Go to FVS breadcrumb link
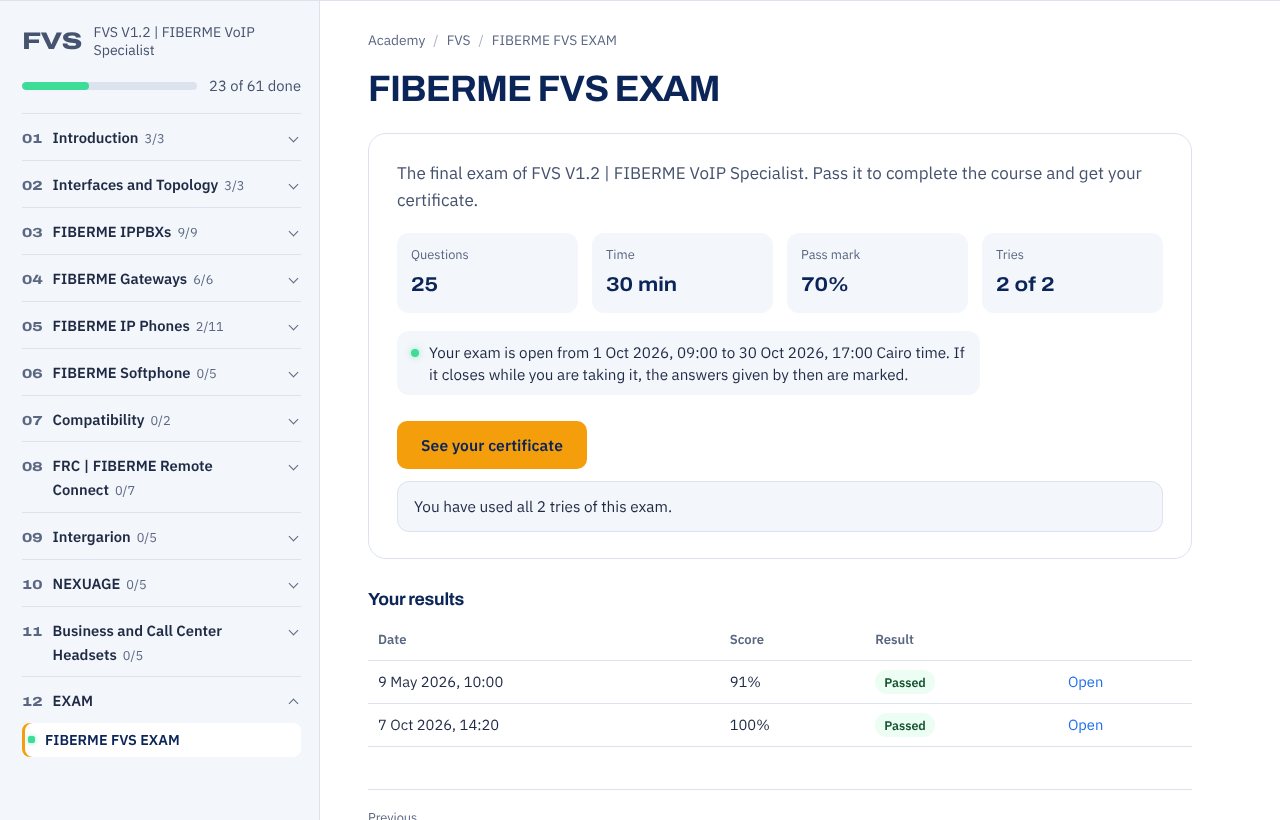Image resolution: width=1280 pixels, height=820 pixels. (458, 41)
